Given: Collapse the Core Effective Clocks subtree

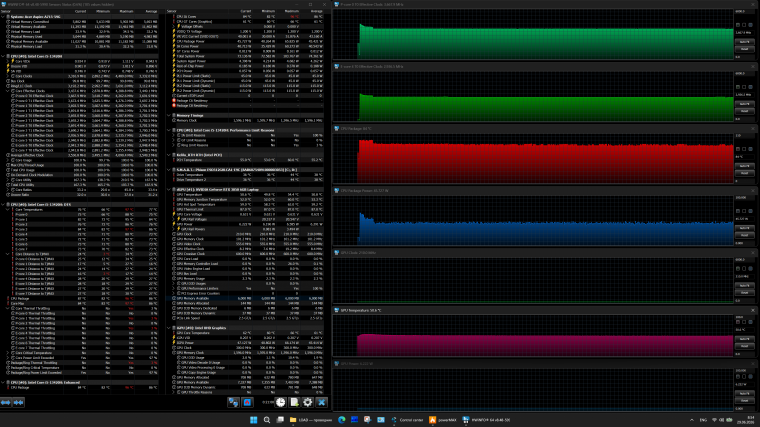Looking at the screenshot, I should tap(8, 91).
